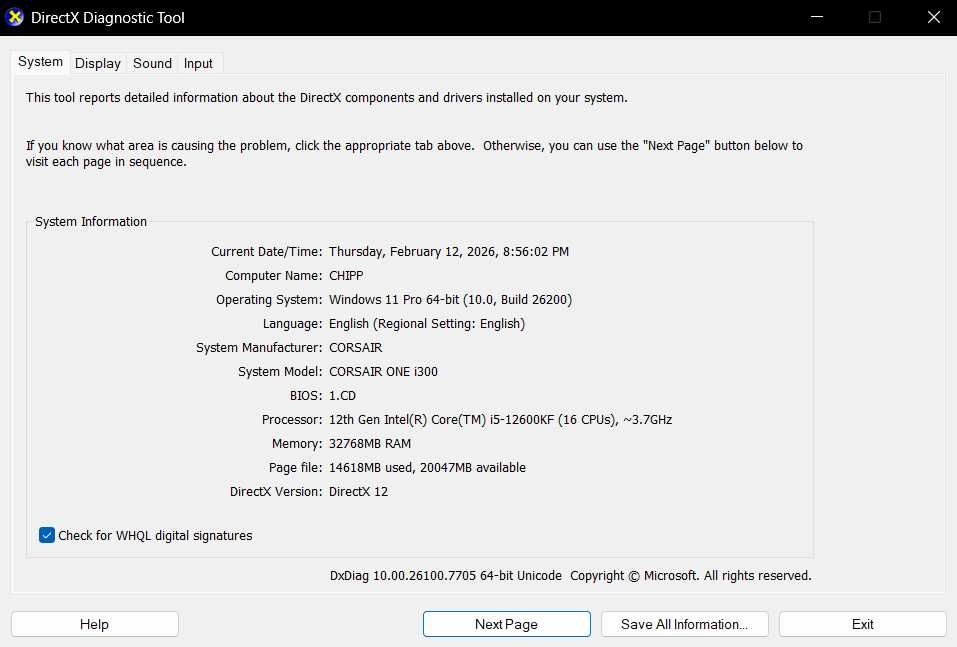Switch to the Display tab
Screen dimensions: 957x647
98,63
